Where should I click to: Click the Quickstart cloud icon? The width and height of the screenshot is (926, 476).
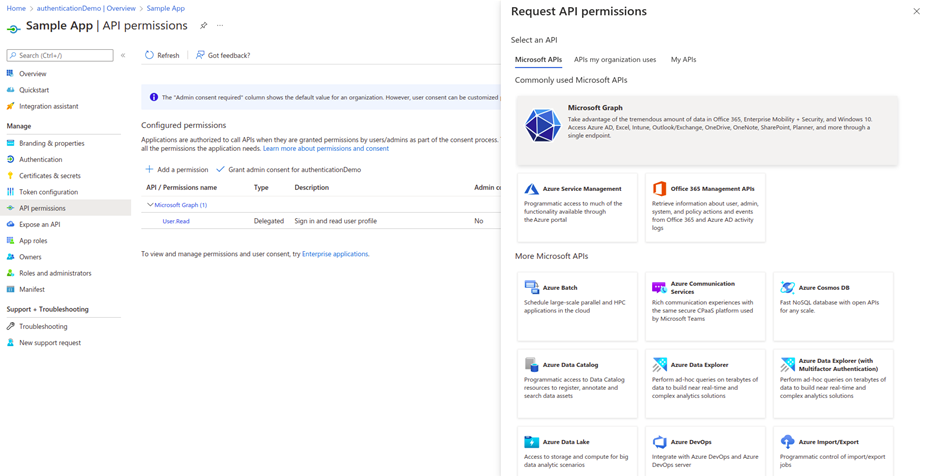coord(10,90)
